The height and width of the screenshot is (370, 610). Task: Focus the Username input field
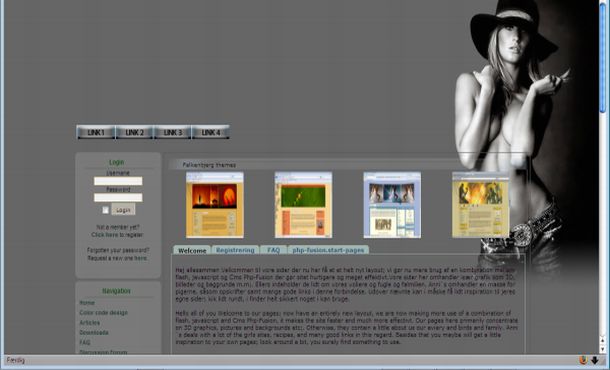point(118,181)
